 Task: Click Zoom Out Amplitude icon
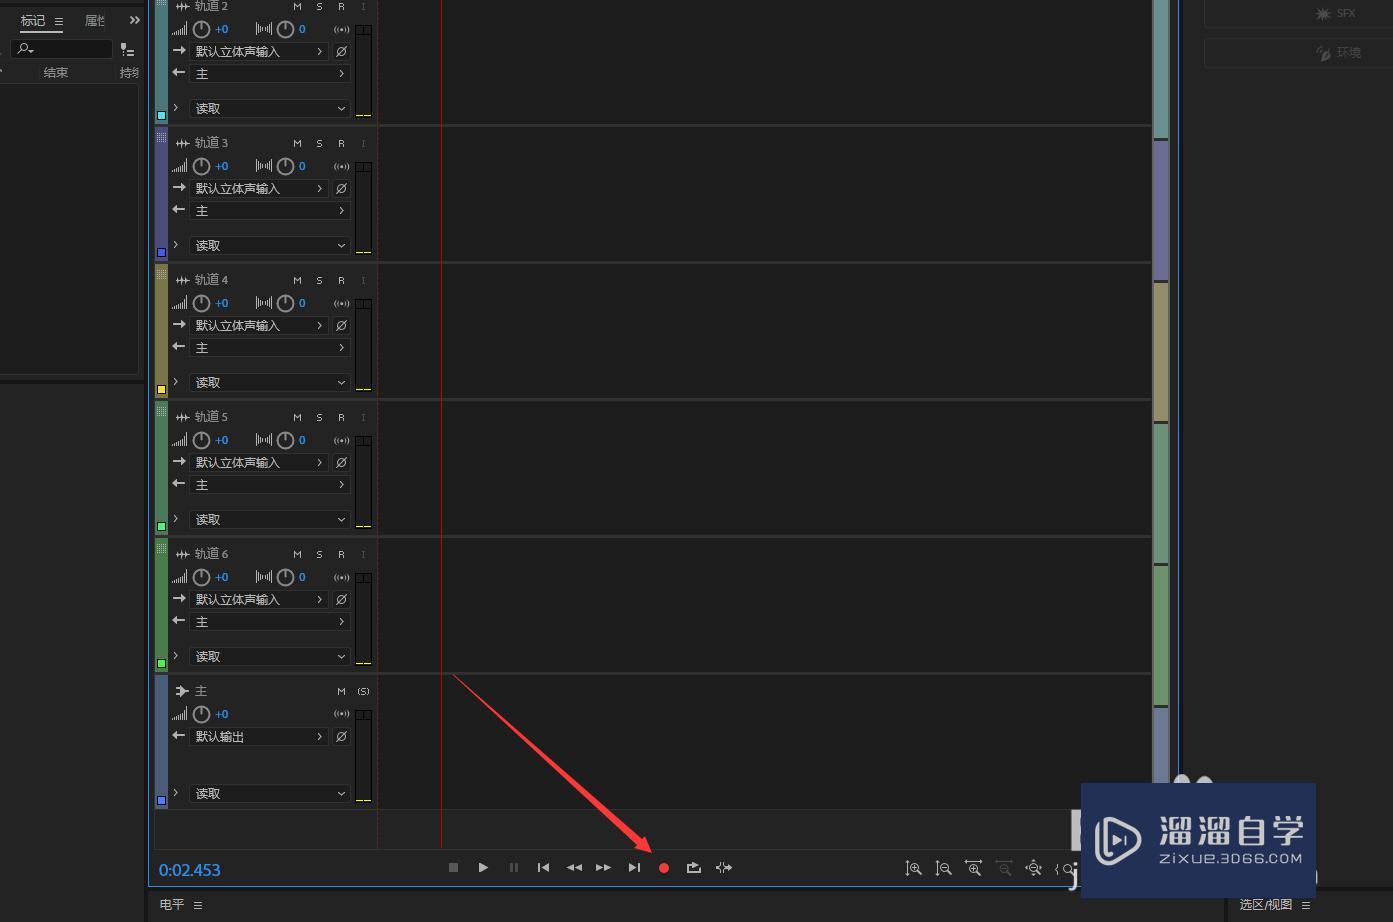943,869
